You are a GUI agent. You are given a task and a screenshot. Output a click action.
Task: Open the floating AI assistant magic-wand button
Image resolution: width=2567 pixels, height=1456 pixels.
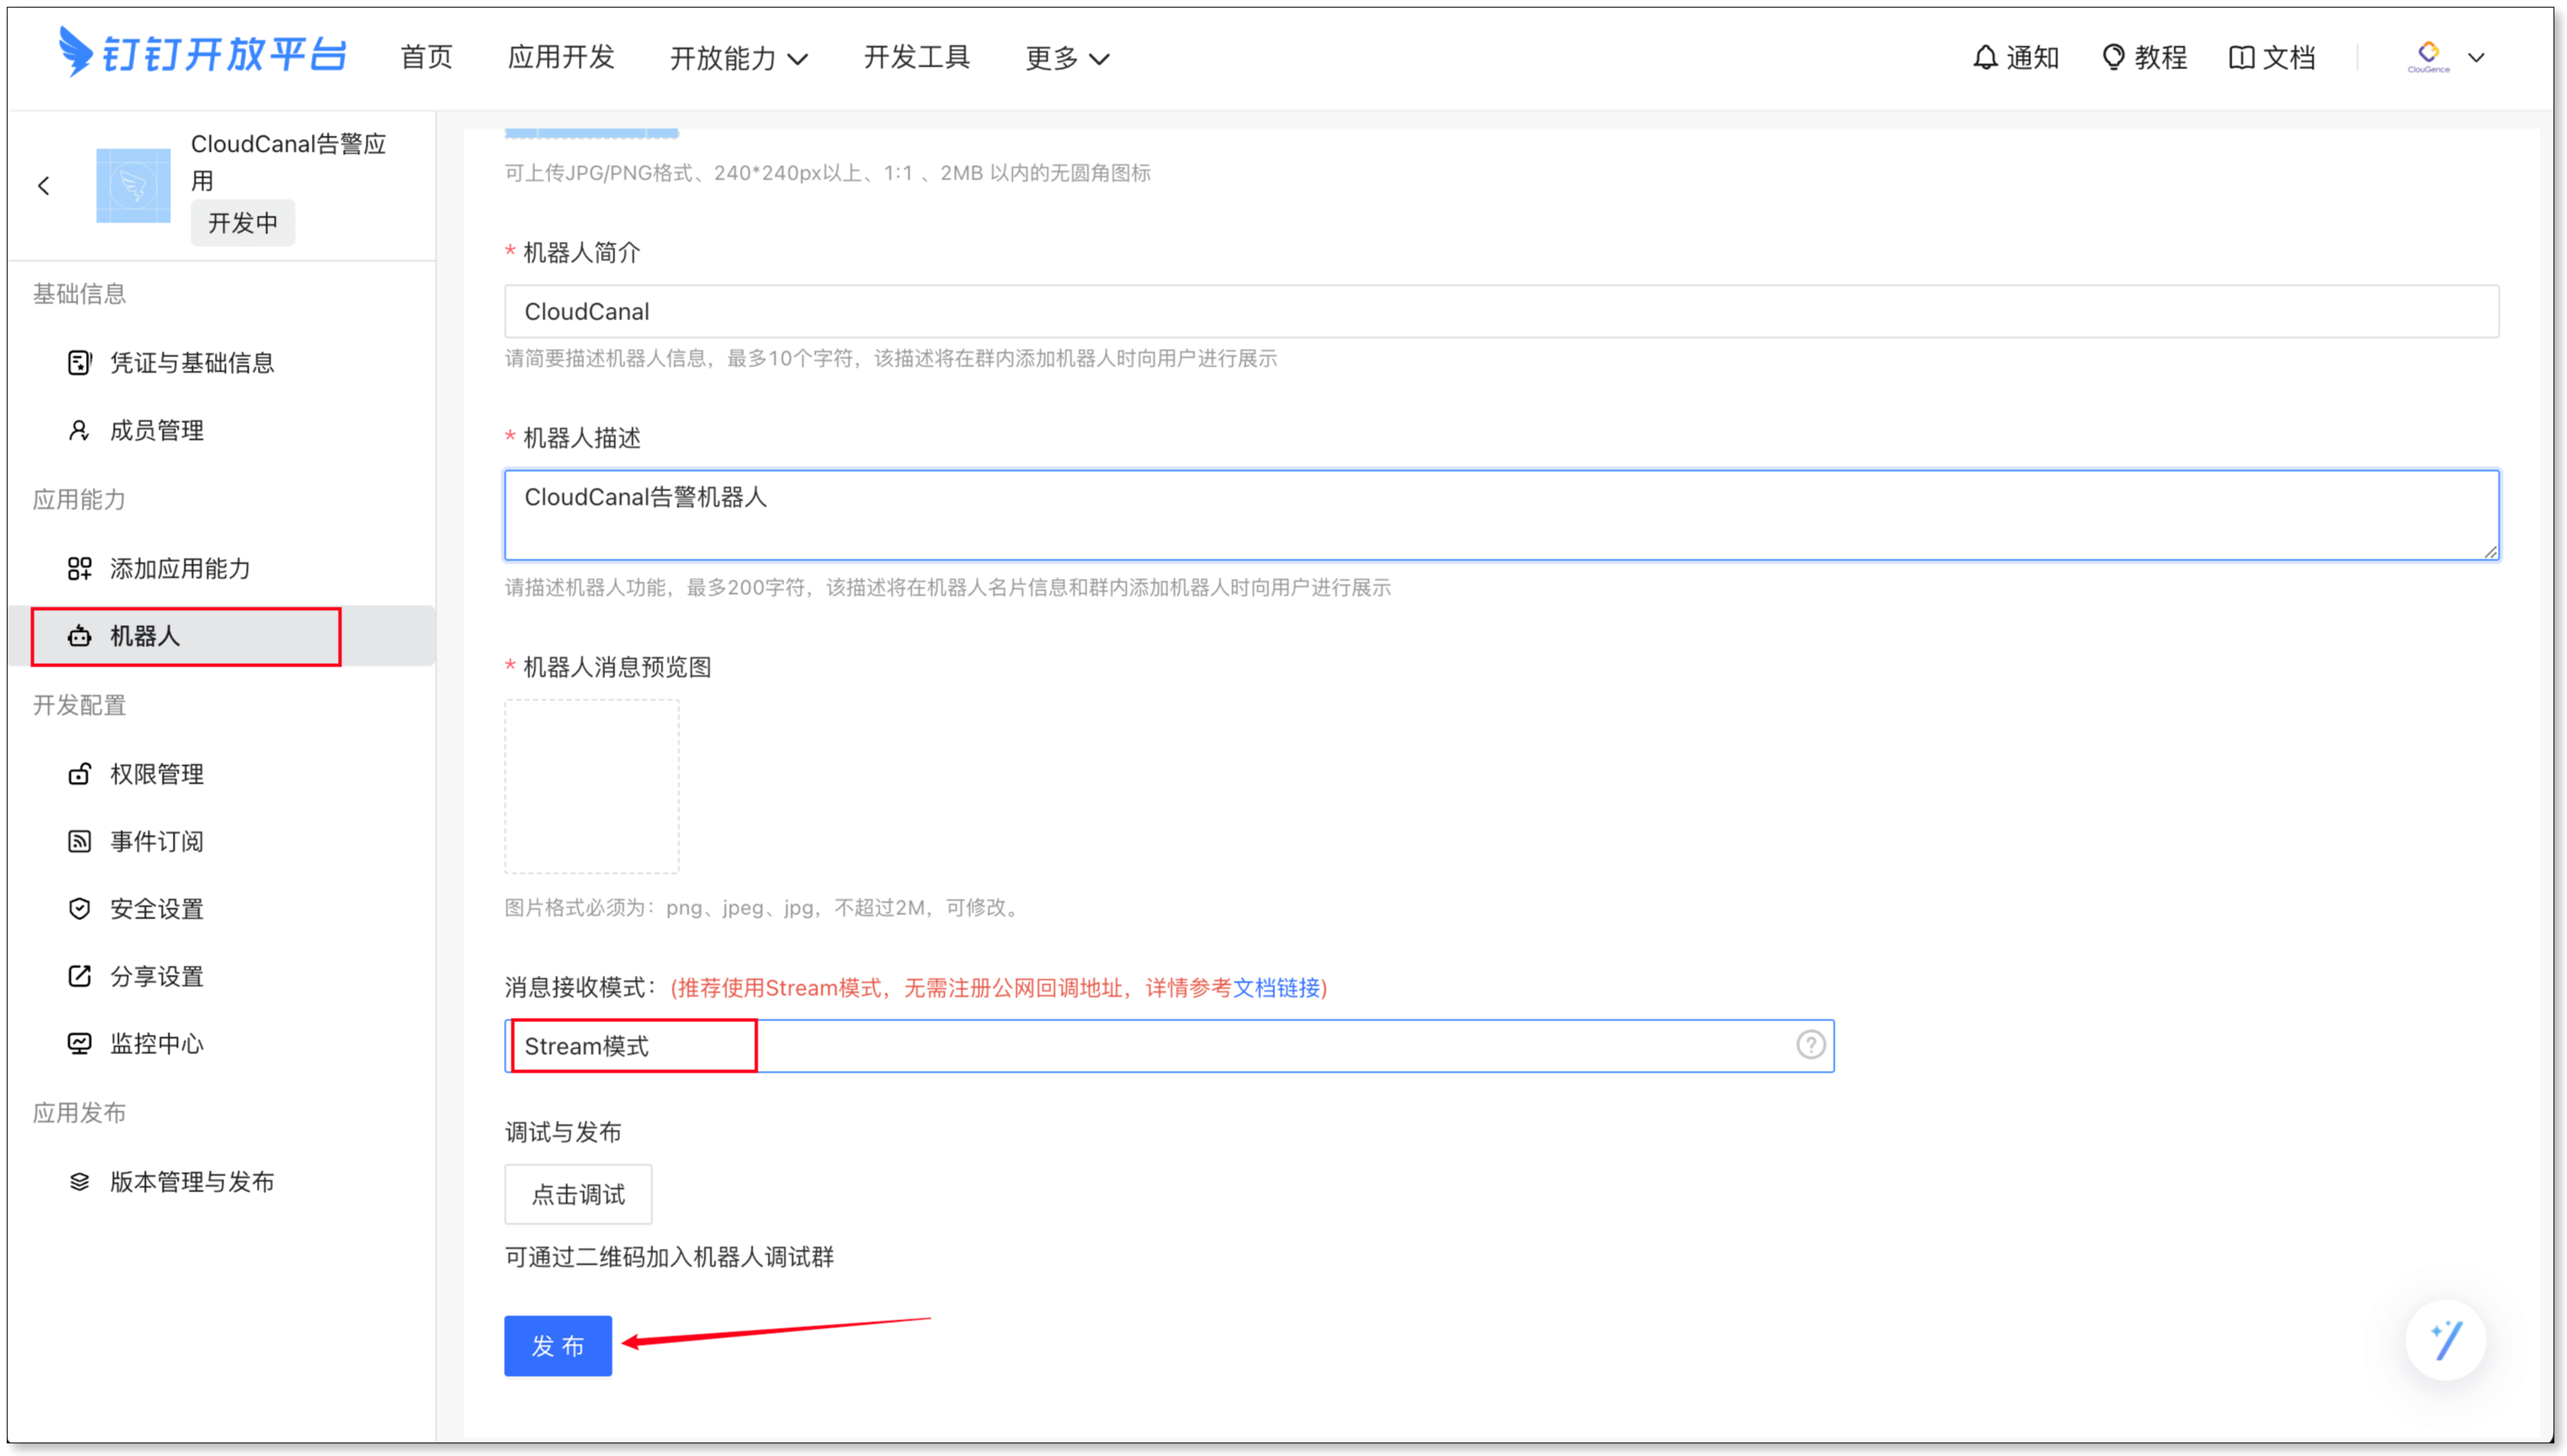tap(2446, 1340)
